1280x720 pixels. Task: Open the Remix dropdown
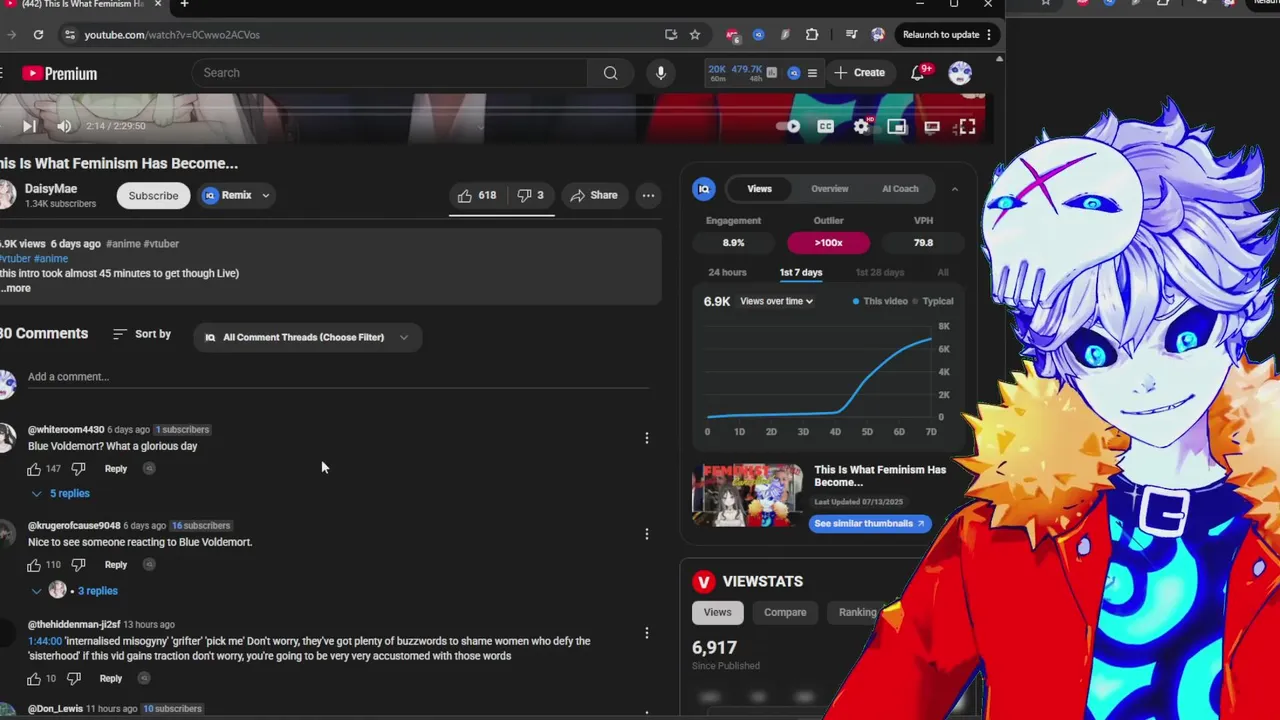click(x=236, y=195)
